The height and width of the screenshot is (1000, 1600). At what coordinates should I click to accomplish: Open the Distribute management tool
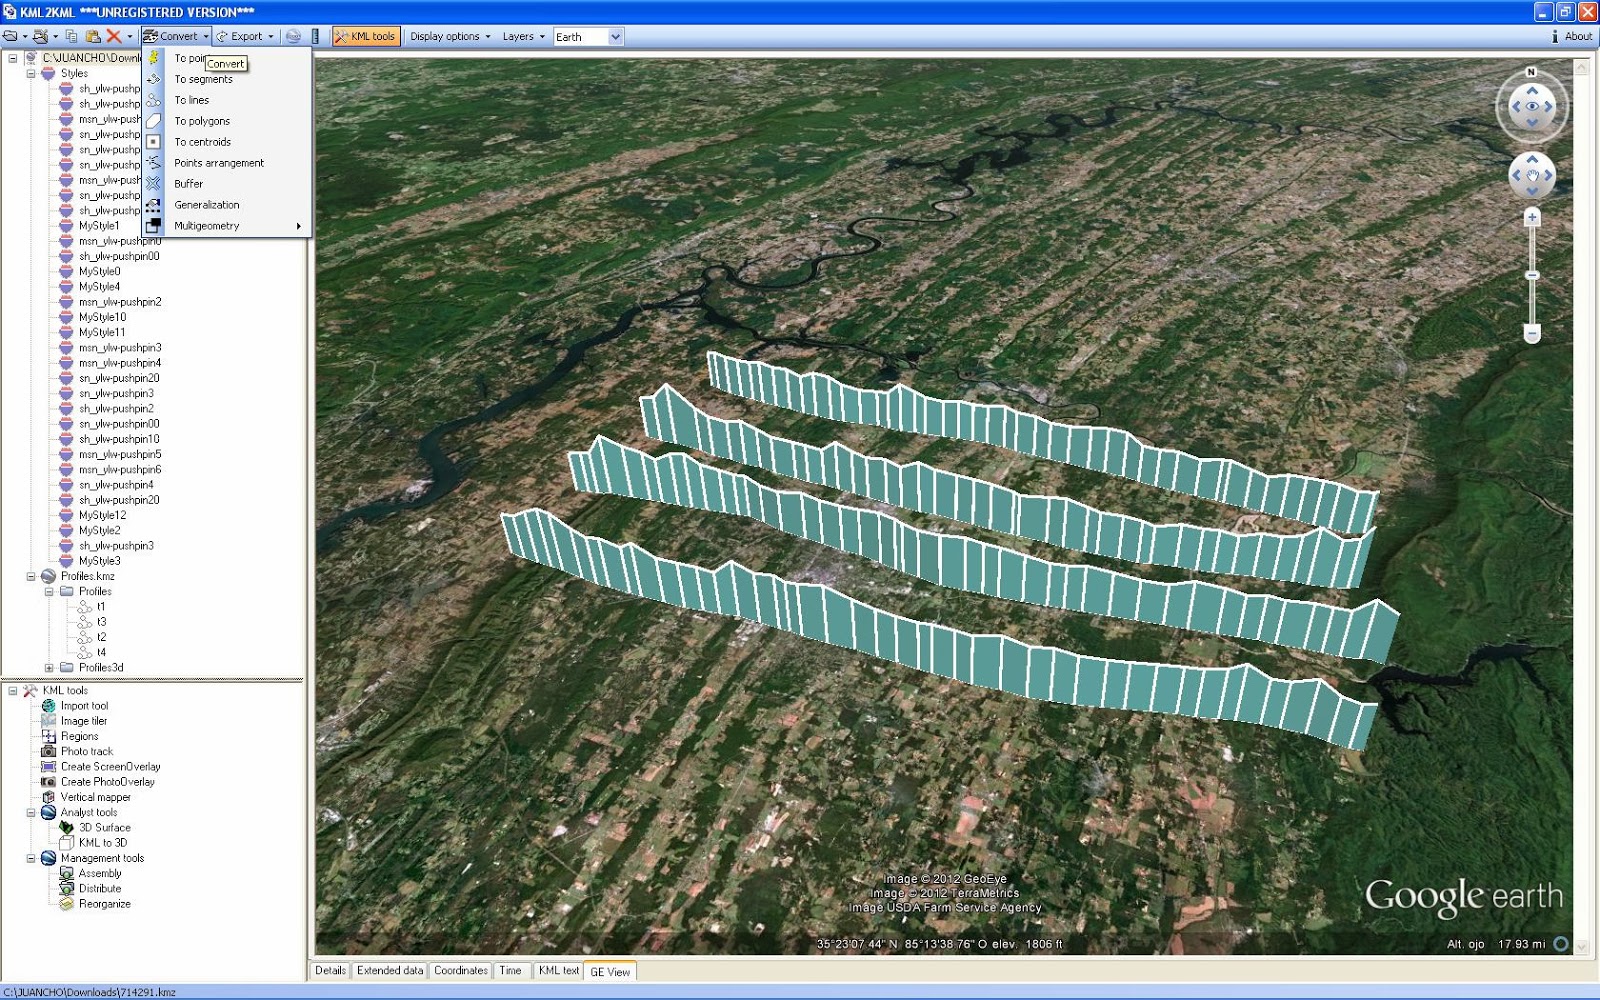pyautogui.click(x=100, y=889)
